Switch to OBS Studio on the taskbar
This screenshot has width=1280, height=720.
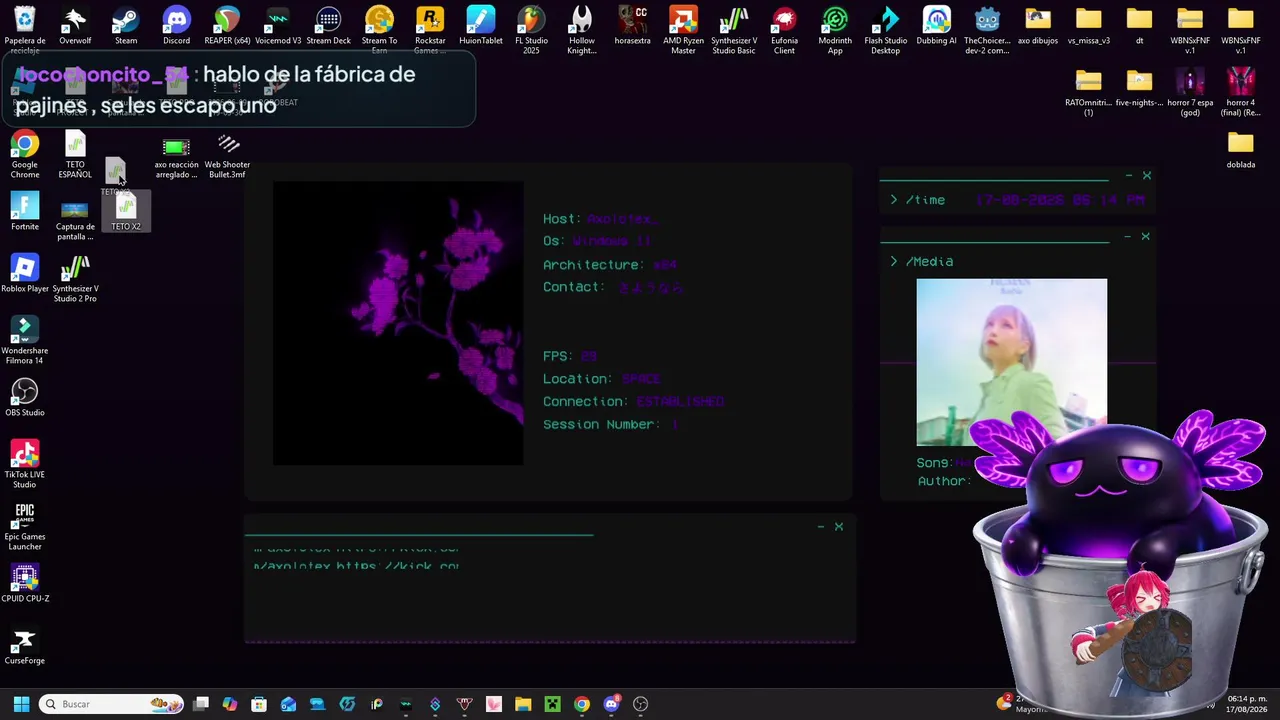(x=641, y=704)
